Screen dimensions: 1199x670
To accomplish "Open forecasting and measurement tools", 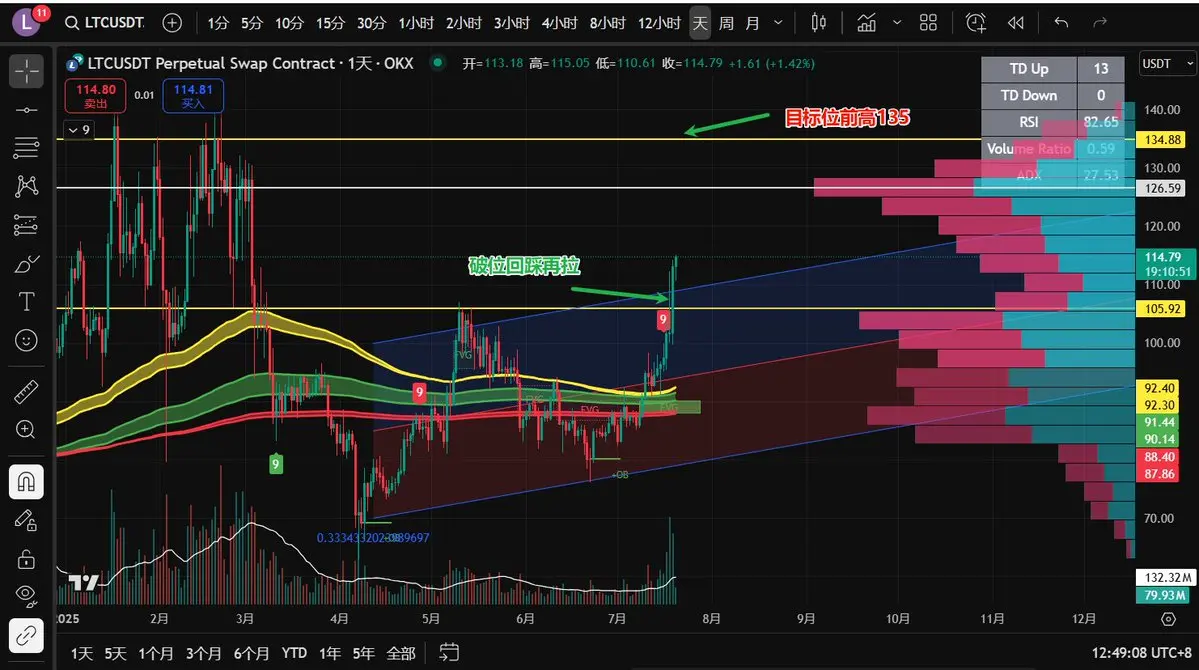I will 26,225.
